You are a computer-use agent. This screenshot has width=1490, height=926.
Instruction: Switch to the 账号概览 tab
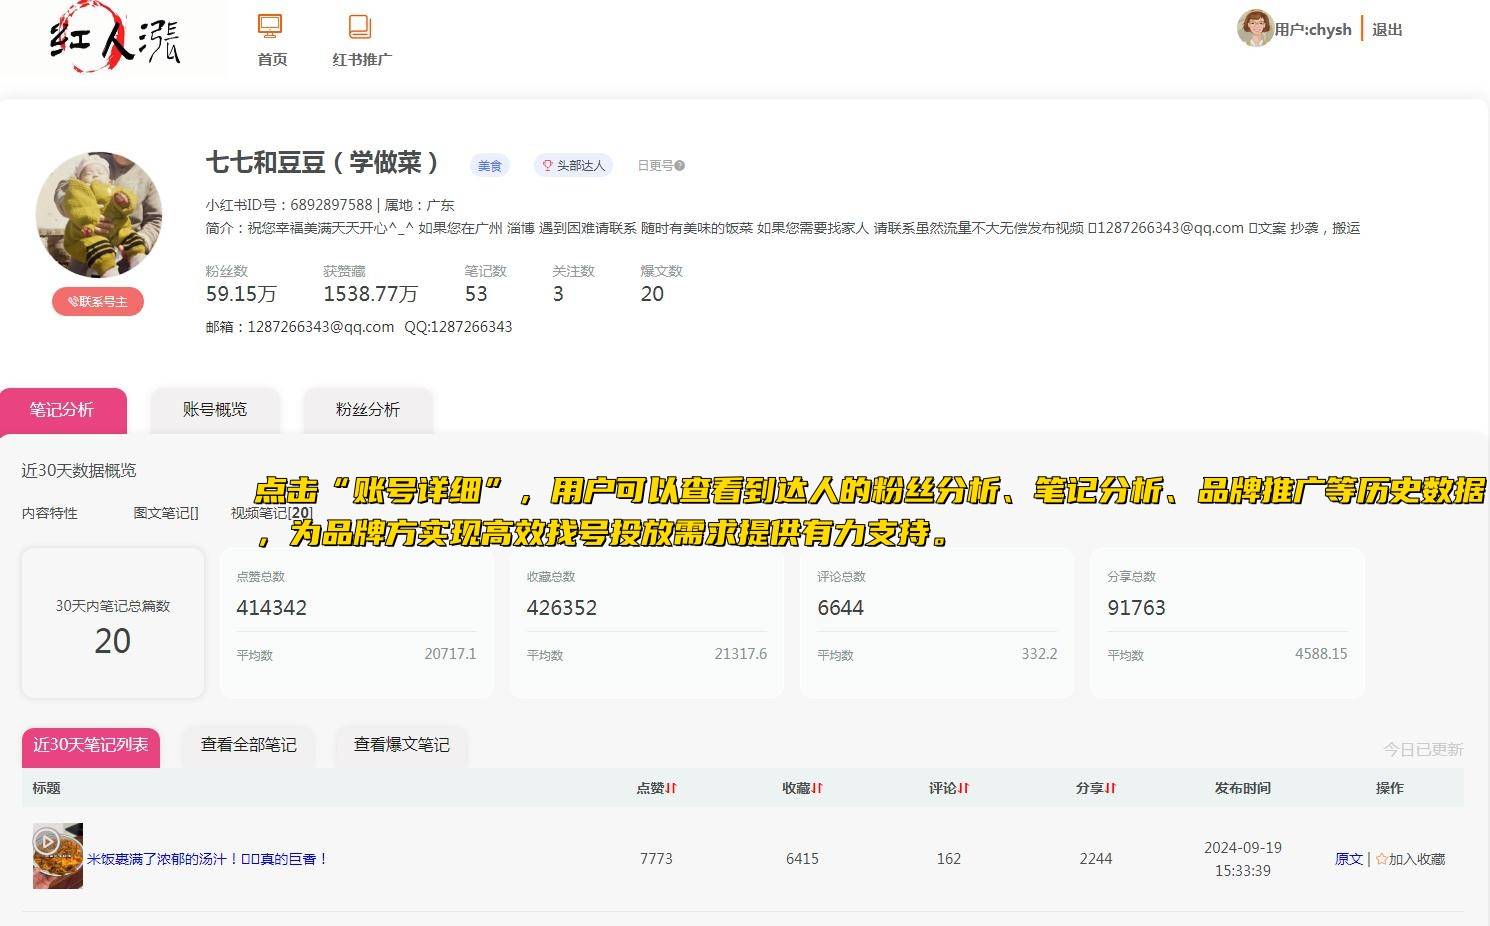pyautogui.click(x=215, y=410)
